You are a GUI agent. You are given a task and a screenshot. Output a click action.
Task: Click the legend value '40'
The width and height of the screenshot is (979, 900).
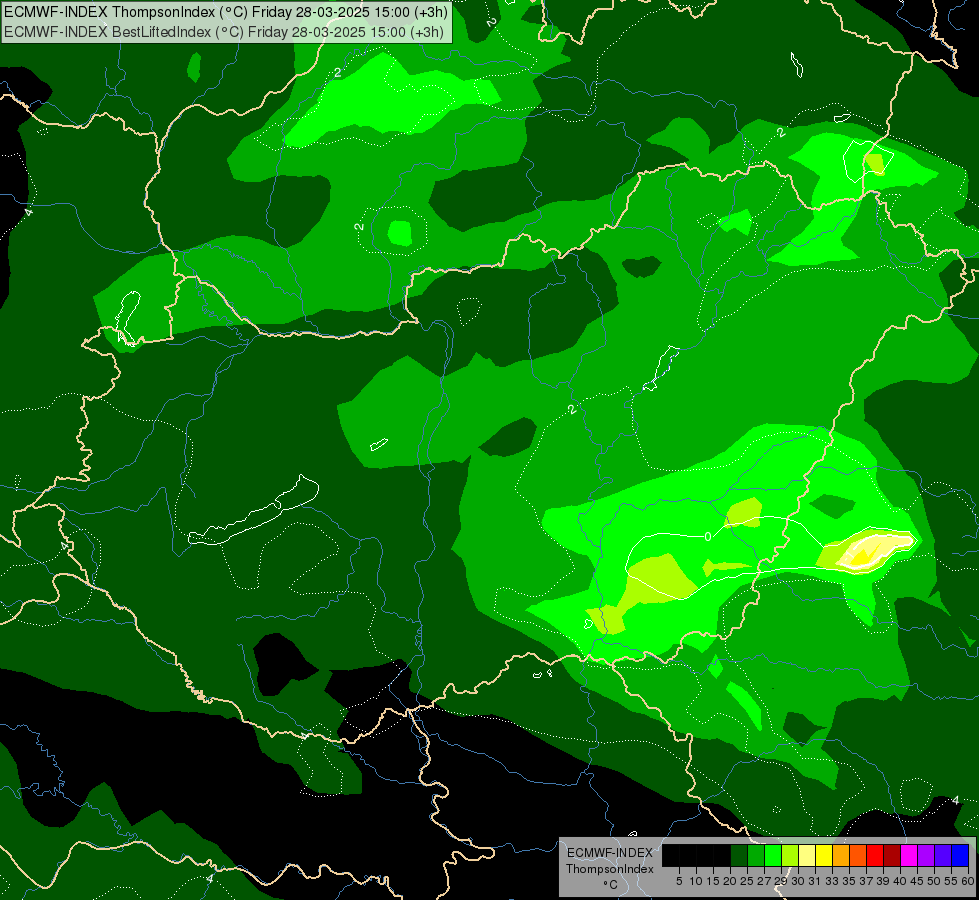900,881
